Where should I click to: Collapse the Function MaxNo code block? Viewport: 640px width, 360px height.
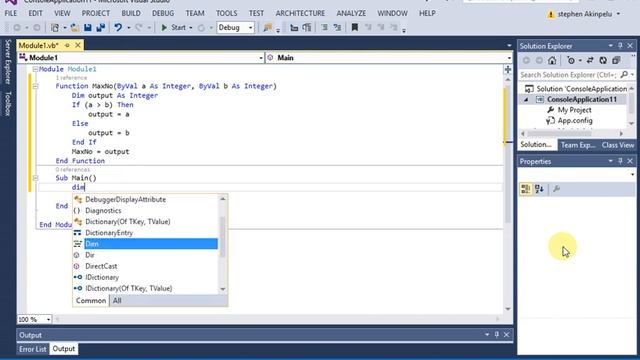tap(35, 86)
